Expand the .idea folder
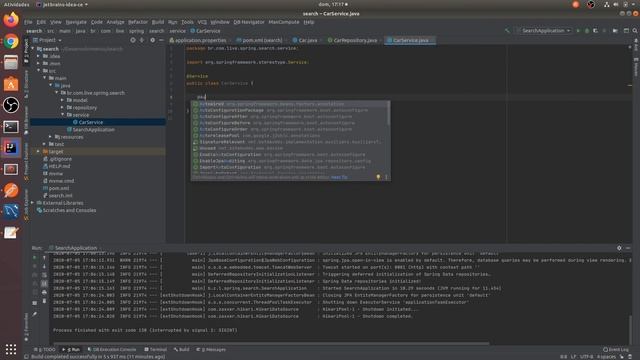The height and width of the screenshot is (360, 640). click(x=39, y=56)
